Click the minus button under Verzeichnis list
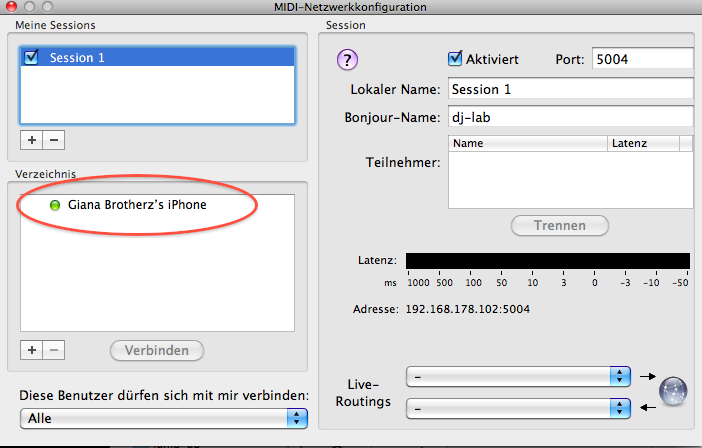The width and height of the screenshot is (702, 448). pyautogui.click(x=54, y=350)
